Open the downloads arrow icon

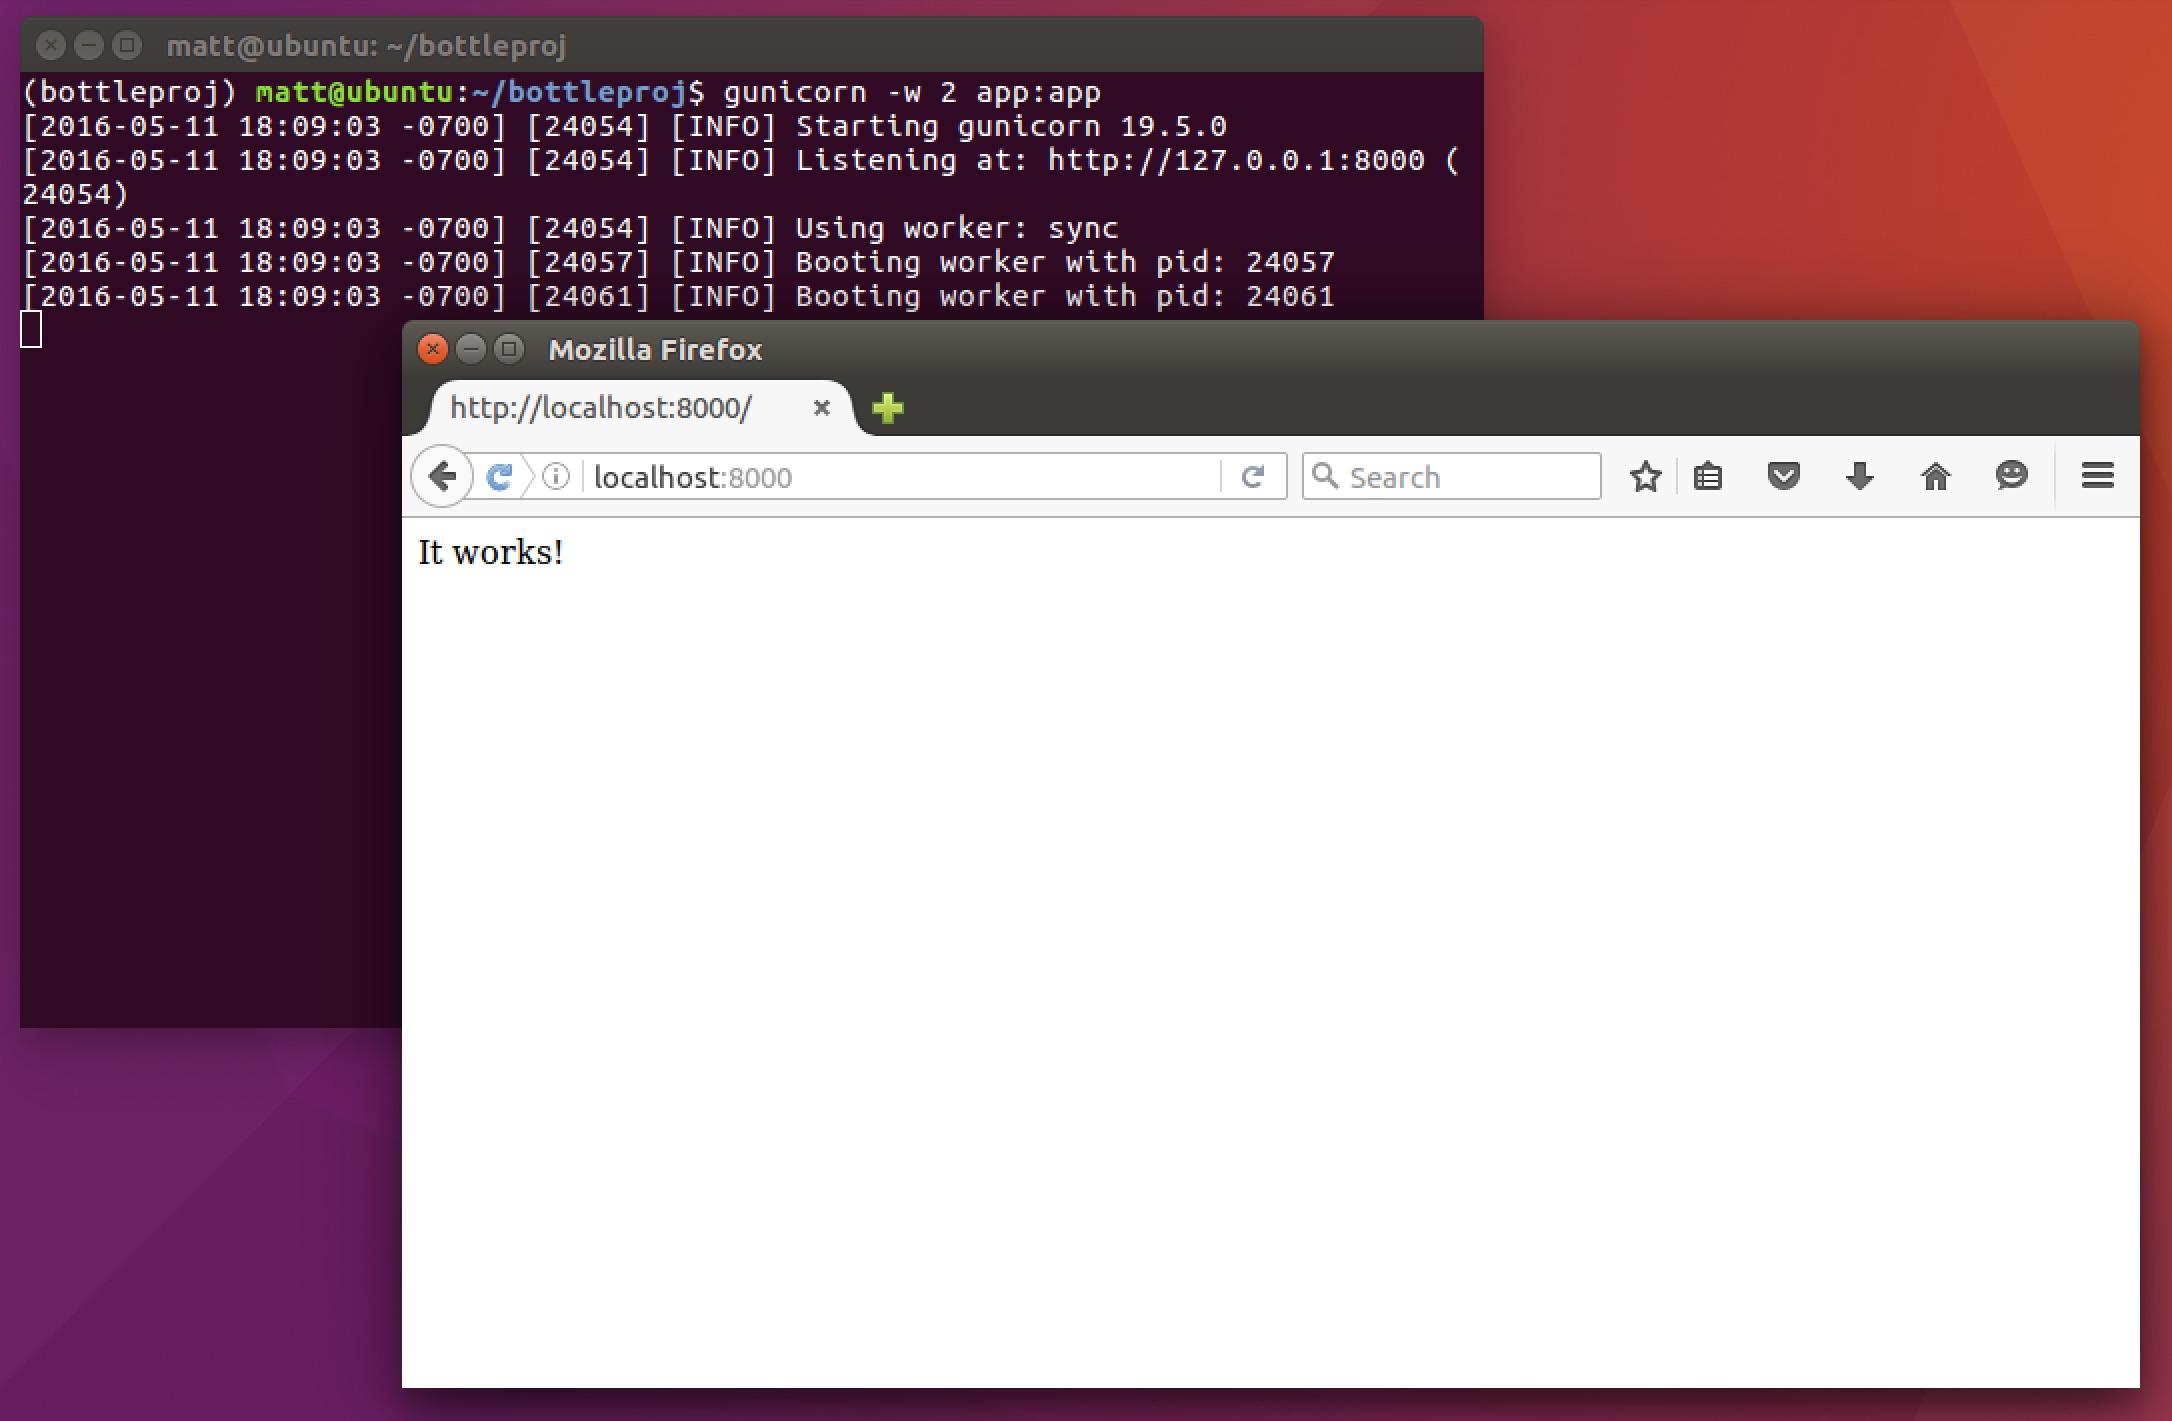click(x=1860, y=477)
